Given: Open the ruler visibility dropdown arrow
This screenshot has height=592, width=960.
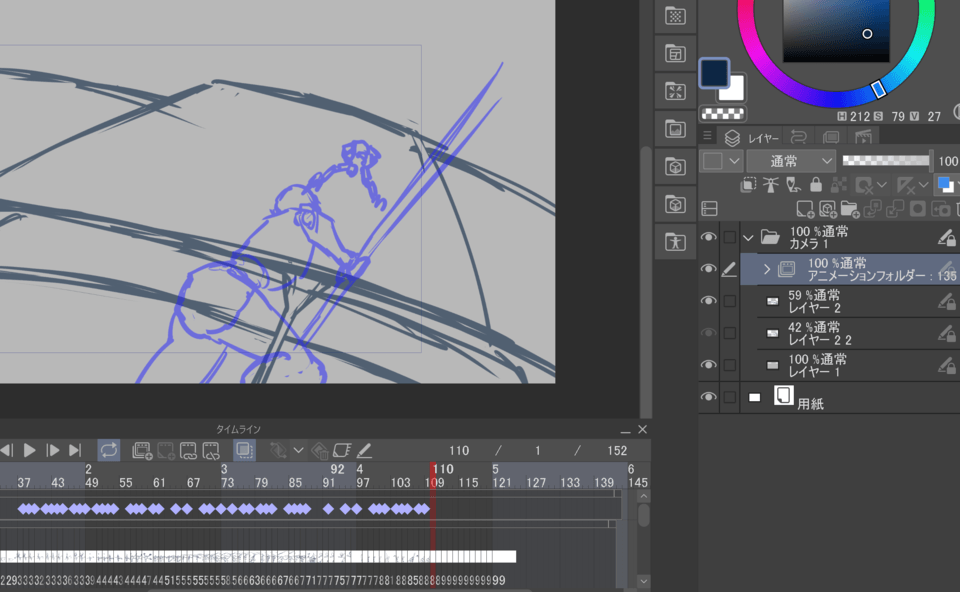Looking at the screenshot, I should (924, 185).
